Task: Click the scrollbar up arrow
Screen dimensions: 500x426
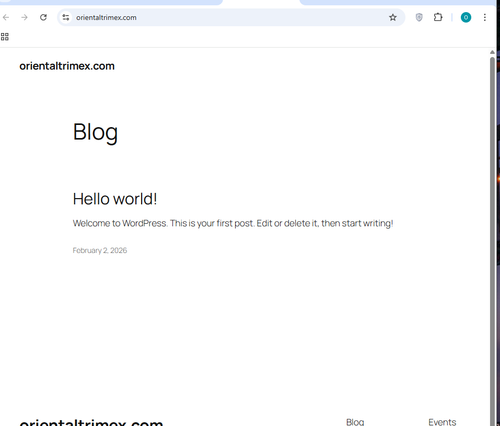Action: pyautogui.click(x=492, y=52)
